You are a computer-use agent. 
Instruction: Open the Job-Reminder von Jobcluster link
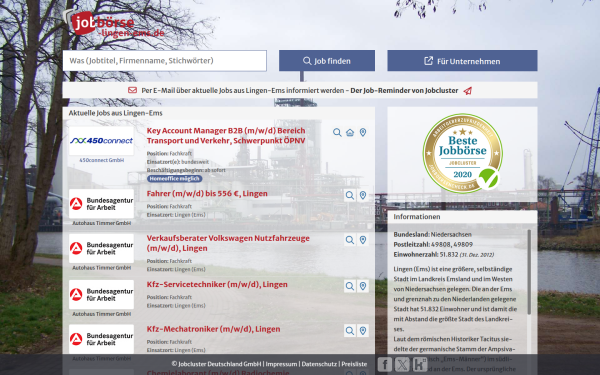404,91
